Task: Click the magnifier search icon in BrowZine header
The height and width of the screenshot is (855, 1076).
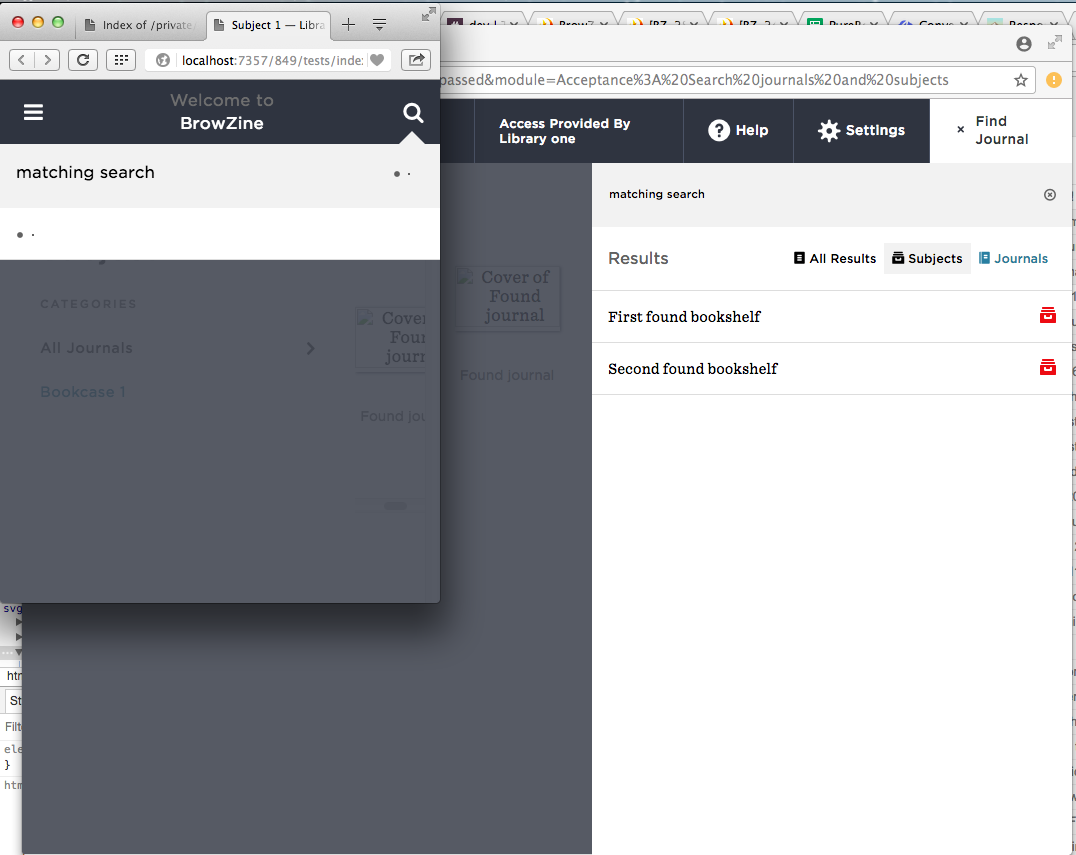Action: click(x=413, y=113)
